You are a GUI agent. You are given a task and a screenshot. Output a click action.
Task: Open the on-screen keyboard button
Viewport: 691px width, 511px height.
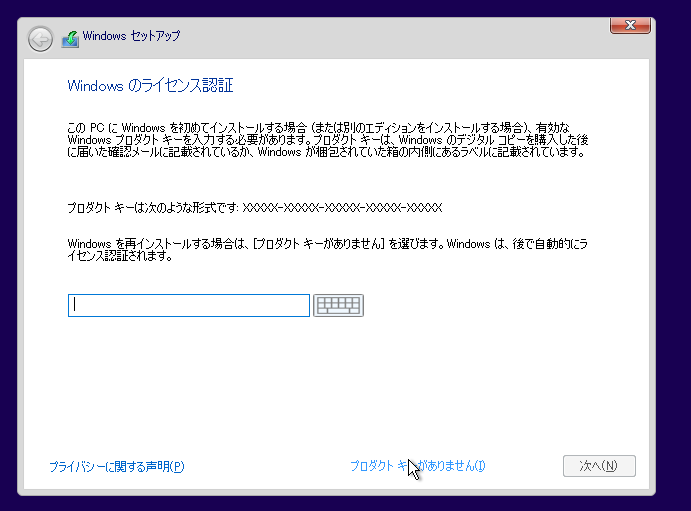[338, 305]
